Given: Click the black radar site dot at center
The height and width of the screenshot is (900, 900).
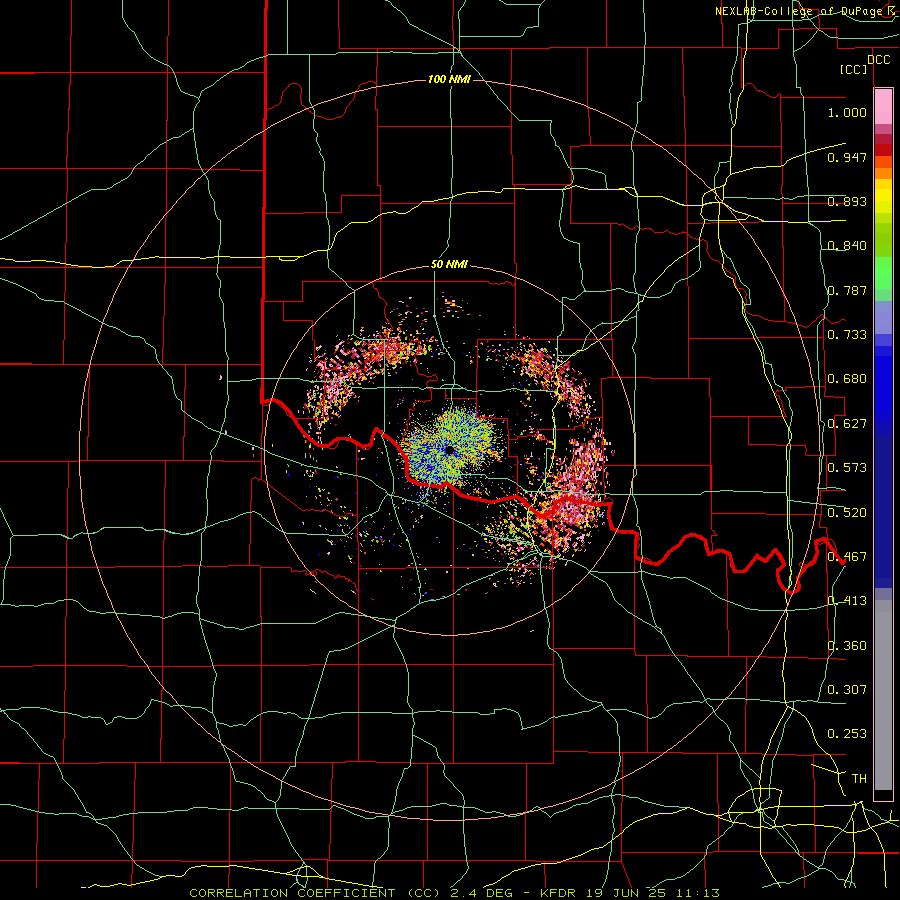Looking at the screenshot, I should click(x=449, y=451).
